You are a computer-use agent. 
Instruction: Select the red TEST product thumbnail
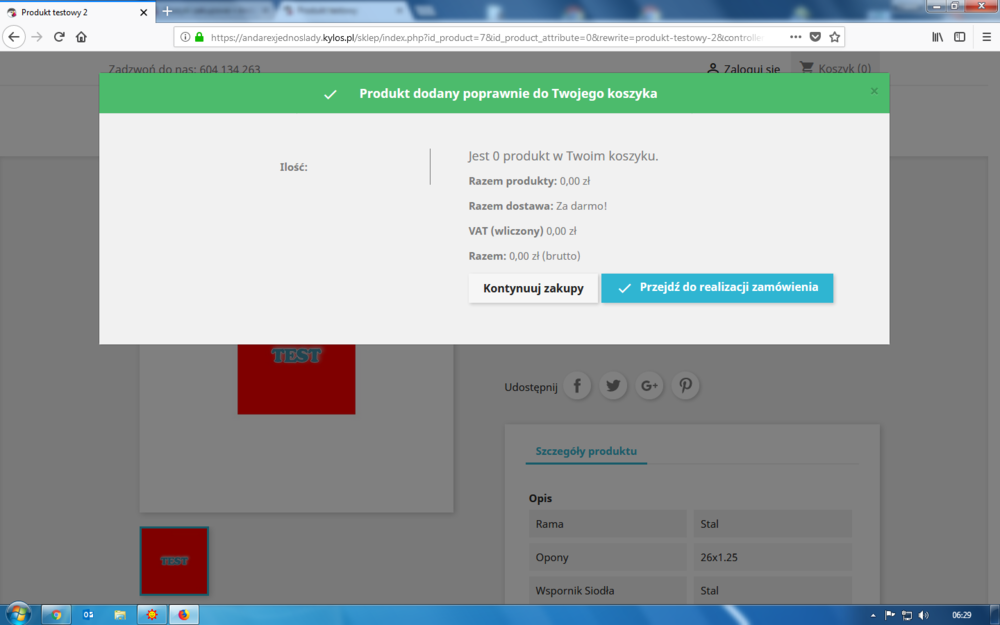click(x=173, y=561)
